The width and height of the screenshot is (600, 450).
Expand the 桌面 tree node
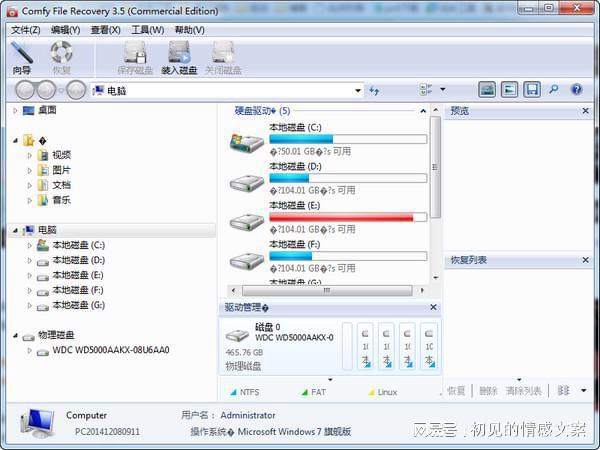coord(15,111)
